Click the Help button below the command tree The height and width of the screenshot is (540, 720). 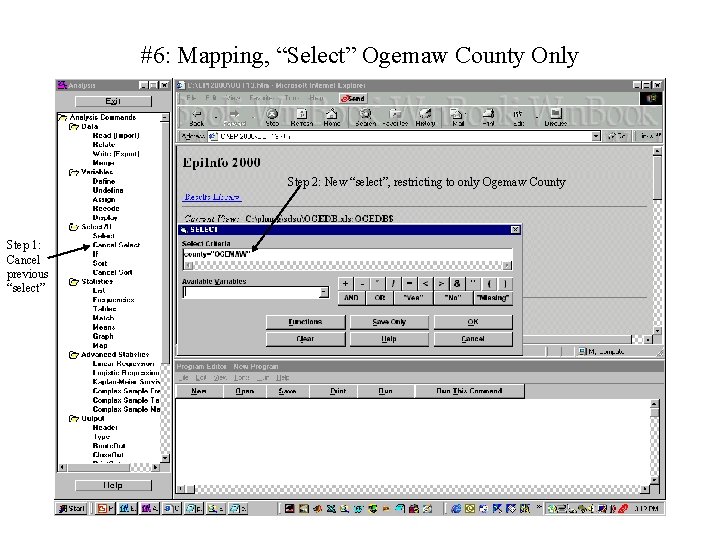[113, 485]
